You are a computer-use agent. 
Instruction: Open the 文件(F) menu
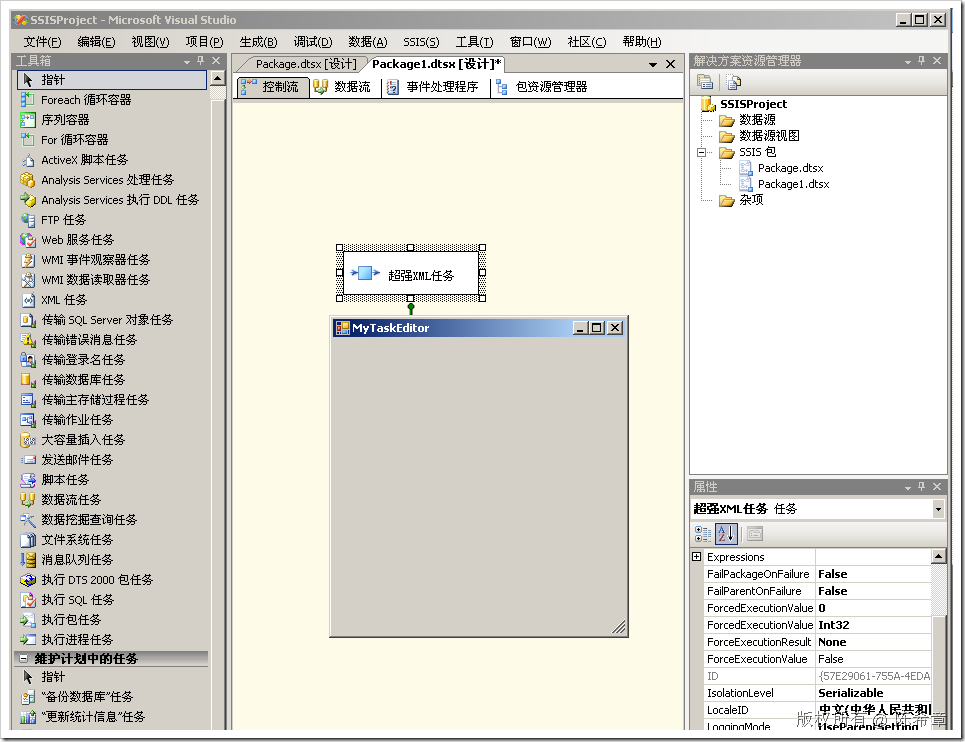tap(42, 42)
